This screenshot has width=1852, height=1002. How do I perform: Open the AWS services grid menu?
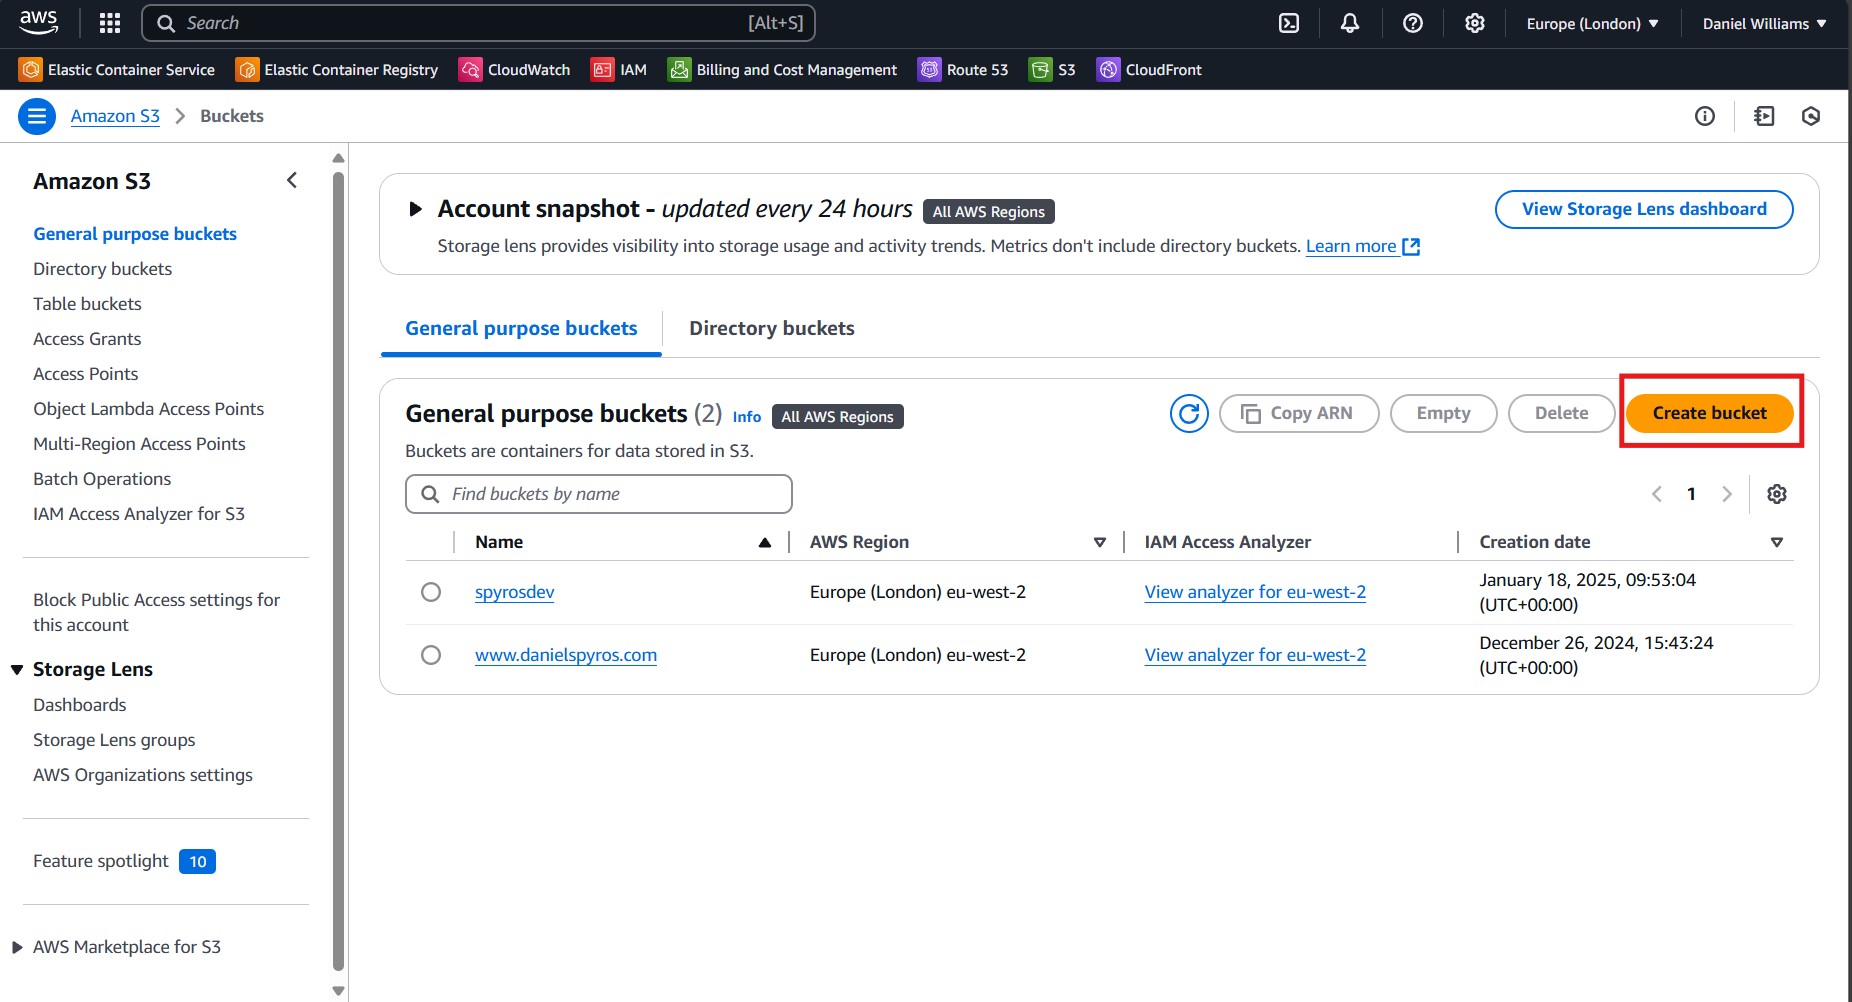click(x=110, y=23)
